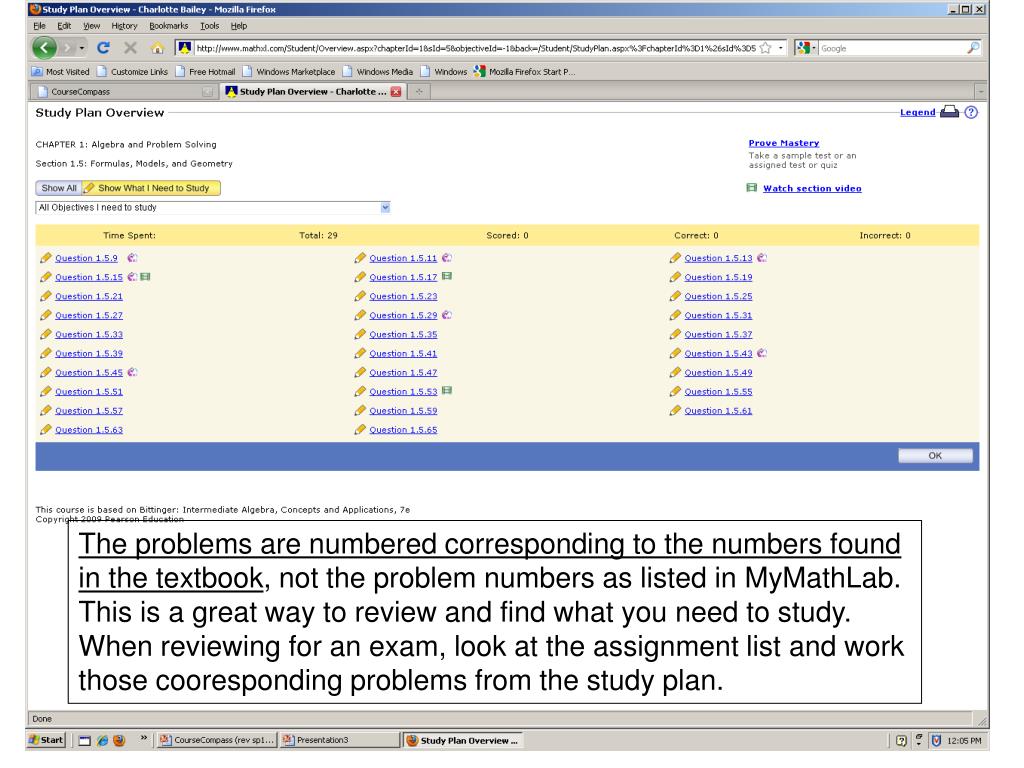
Task: Open the Customize Links bookmark
Action: click(x=133, y=72)
